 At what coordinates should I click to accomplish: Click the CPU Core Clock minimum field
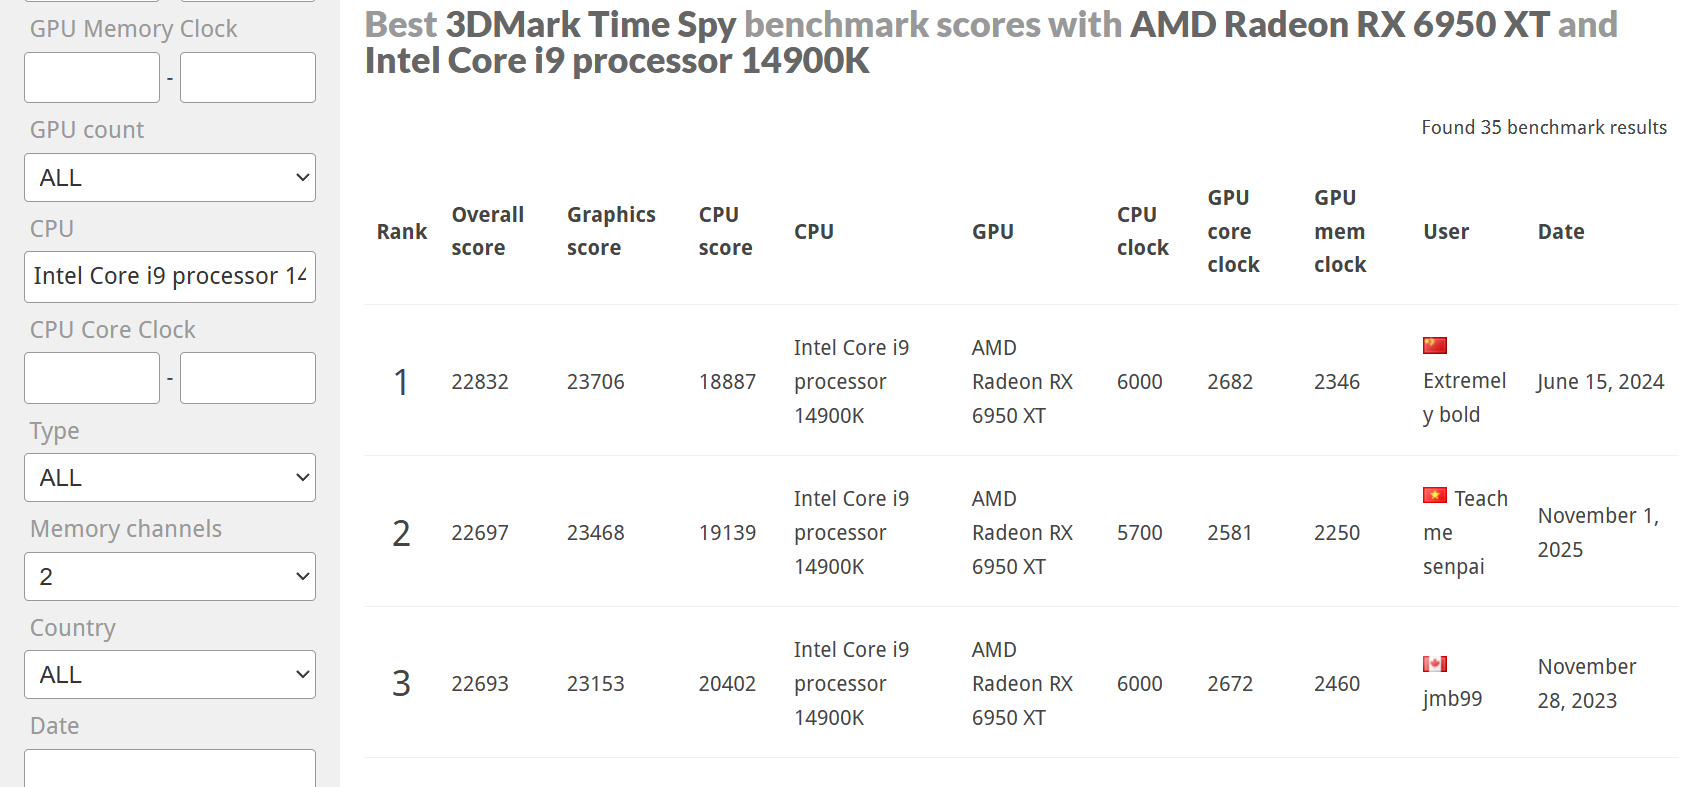point(92,378)
